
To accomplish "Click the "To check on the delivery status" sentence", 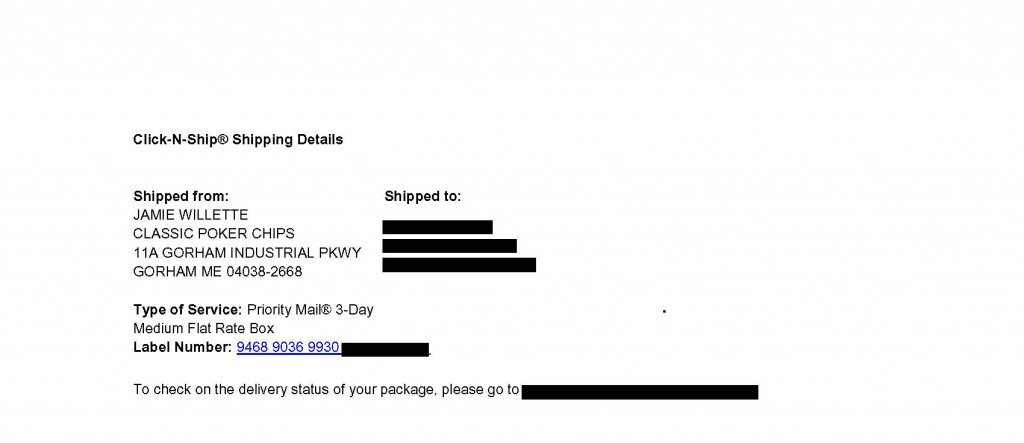I will (326, 390).
